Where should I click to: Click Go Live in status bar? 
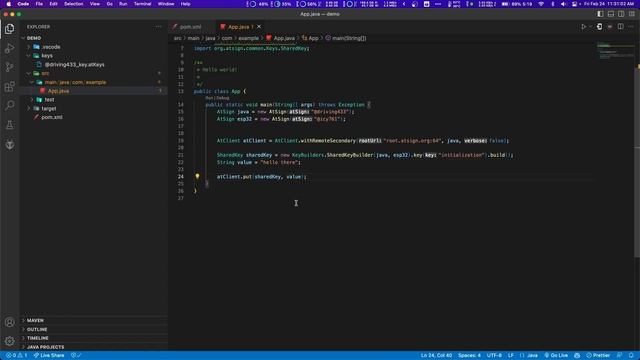[556, 356]
